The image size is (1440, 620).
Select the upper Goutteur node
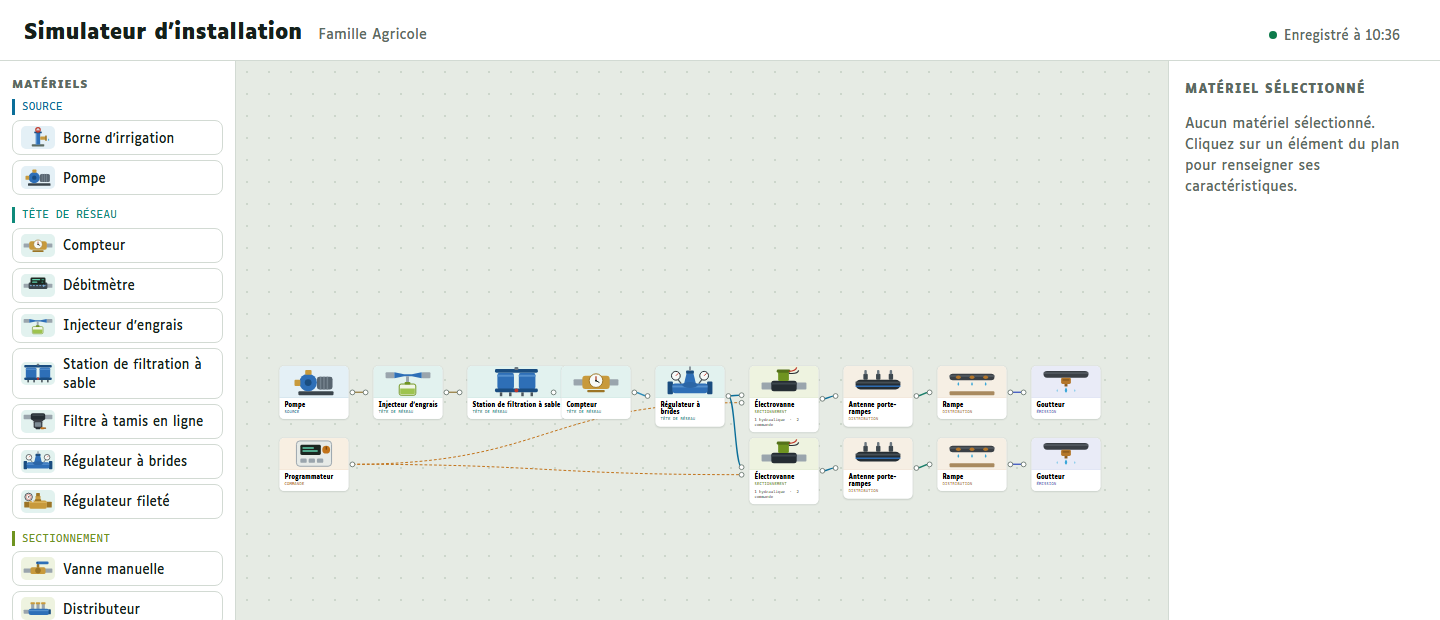(x=1066, y=392)
